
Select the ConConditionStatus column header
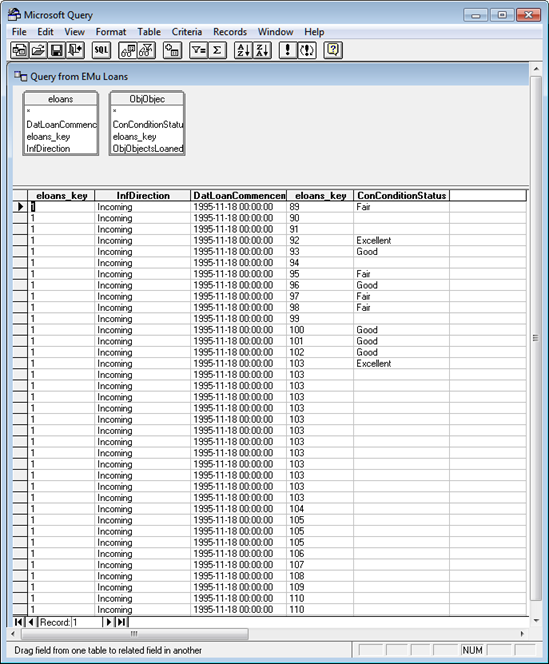coord(402,196)
